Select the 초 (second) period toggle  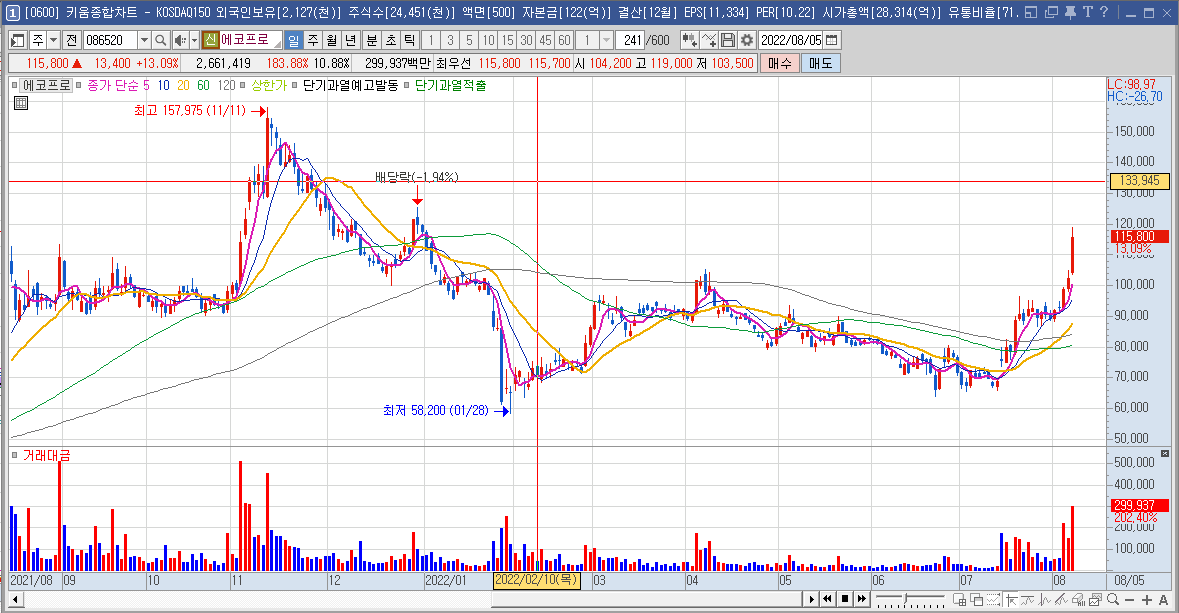[x=390, y=41]
